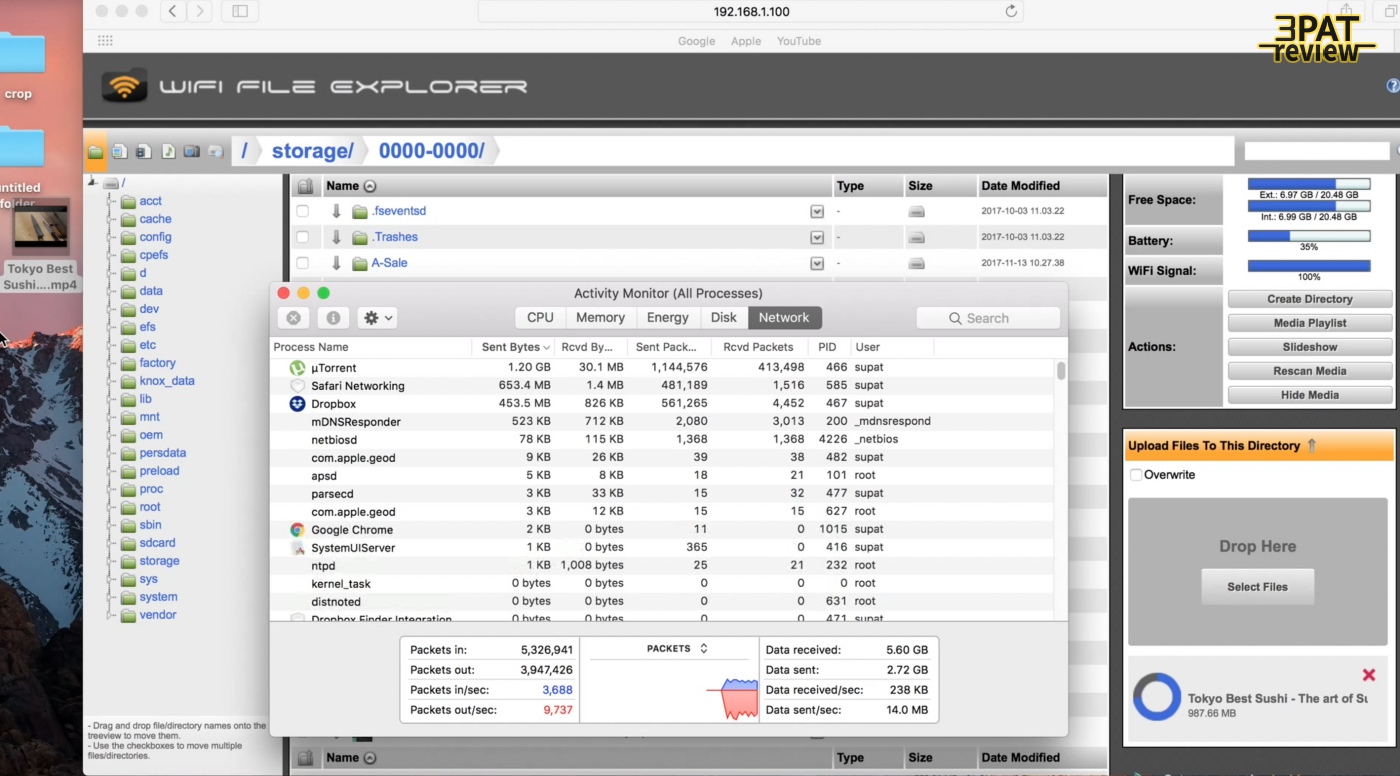This screenshot has width=1400, height=776.
Task: Cancel the Tokyo Best Sushi upload with red X
Action: (1369, 675)
